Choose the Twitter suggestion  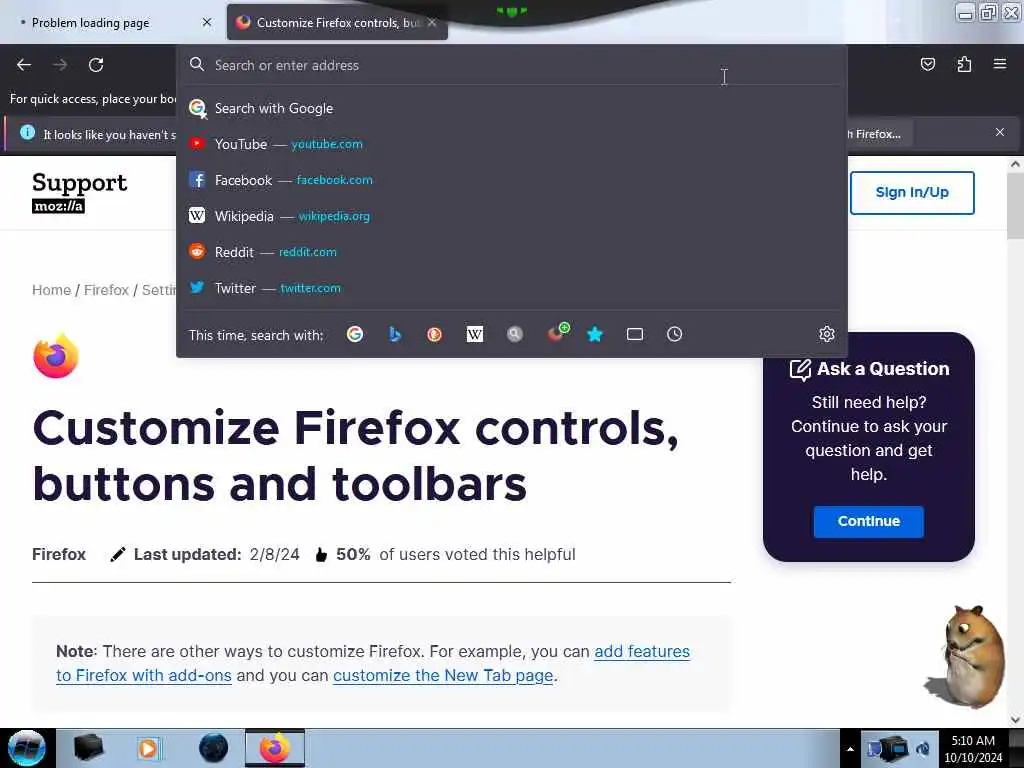pos(512,288)
